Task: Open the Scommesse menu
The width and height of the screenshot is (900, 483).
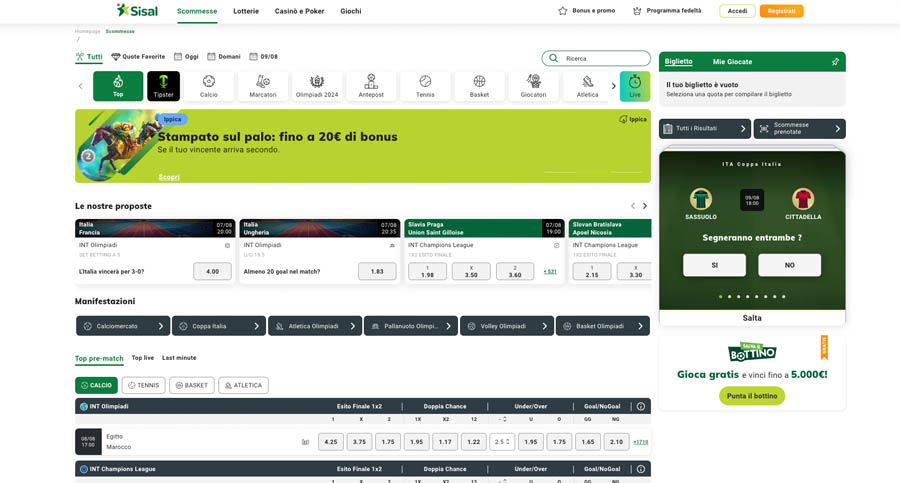Action: [x=197, y=11]
